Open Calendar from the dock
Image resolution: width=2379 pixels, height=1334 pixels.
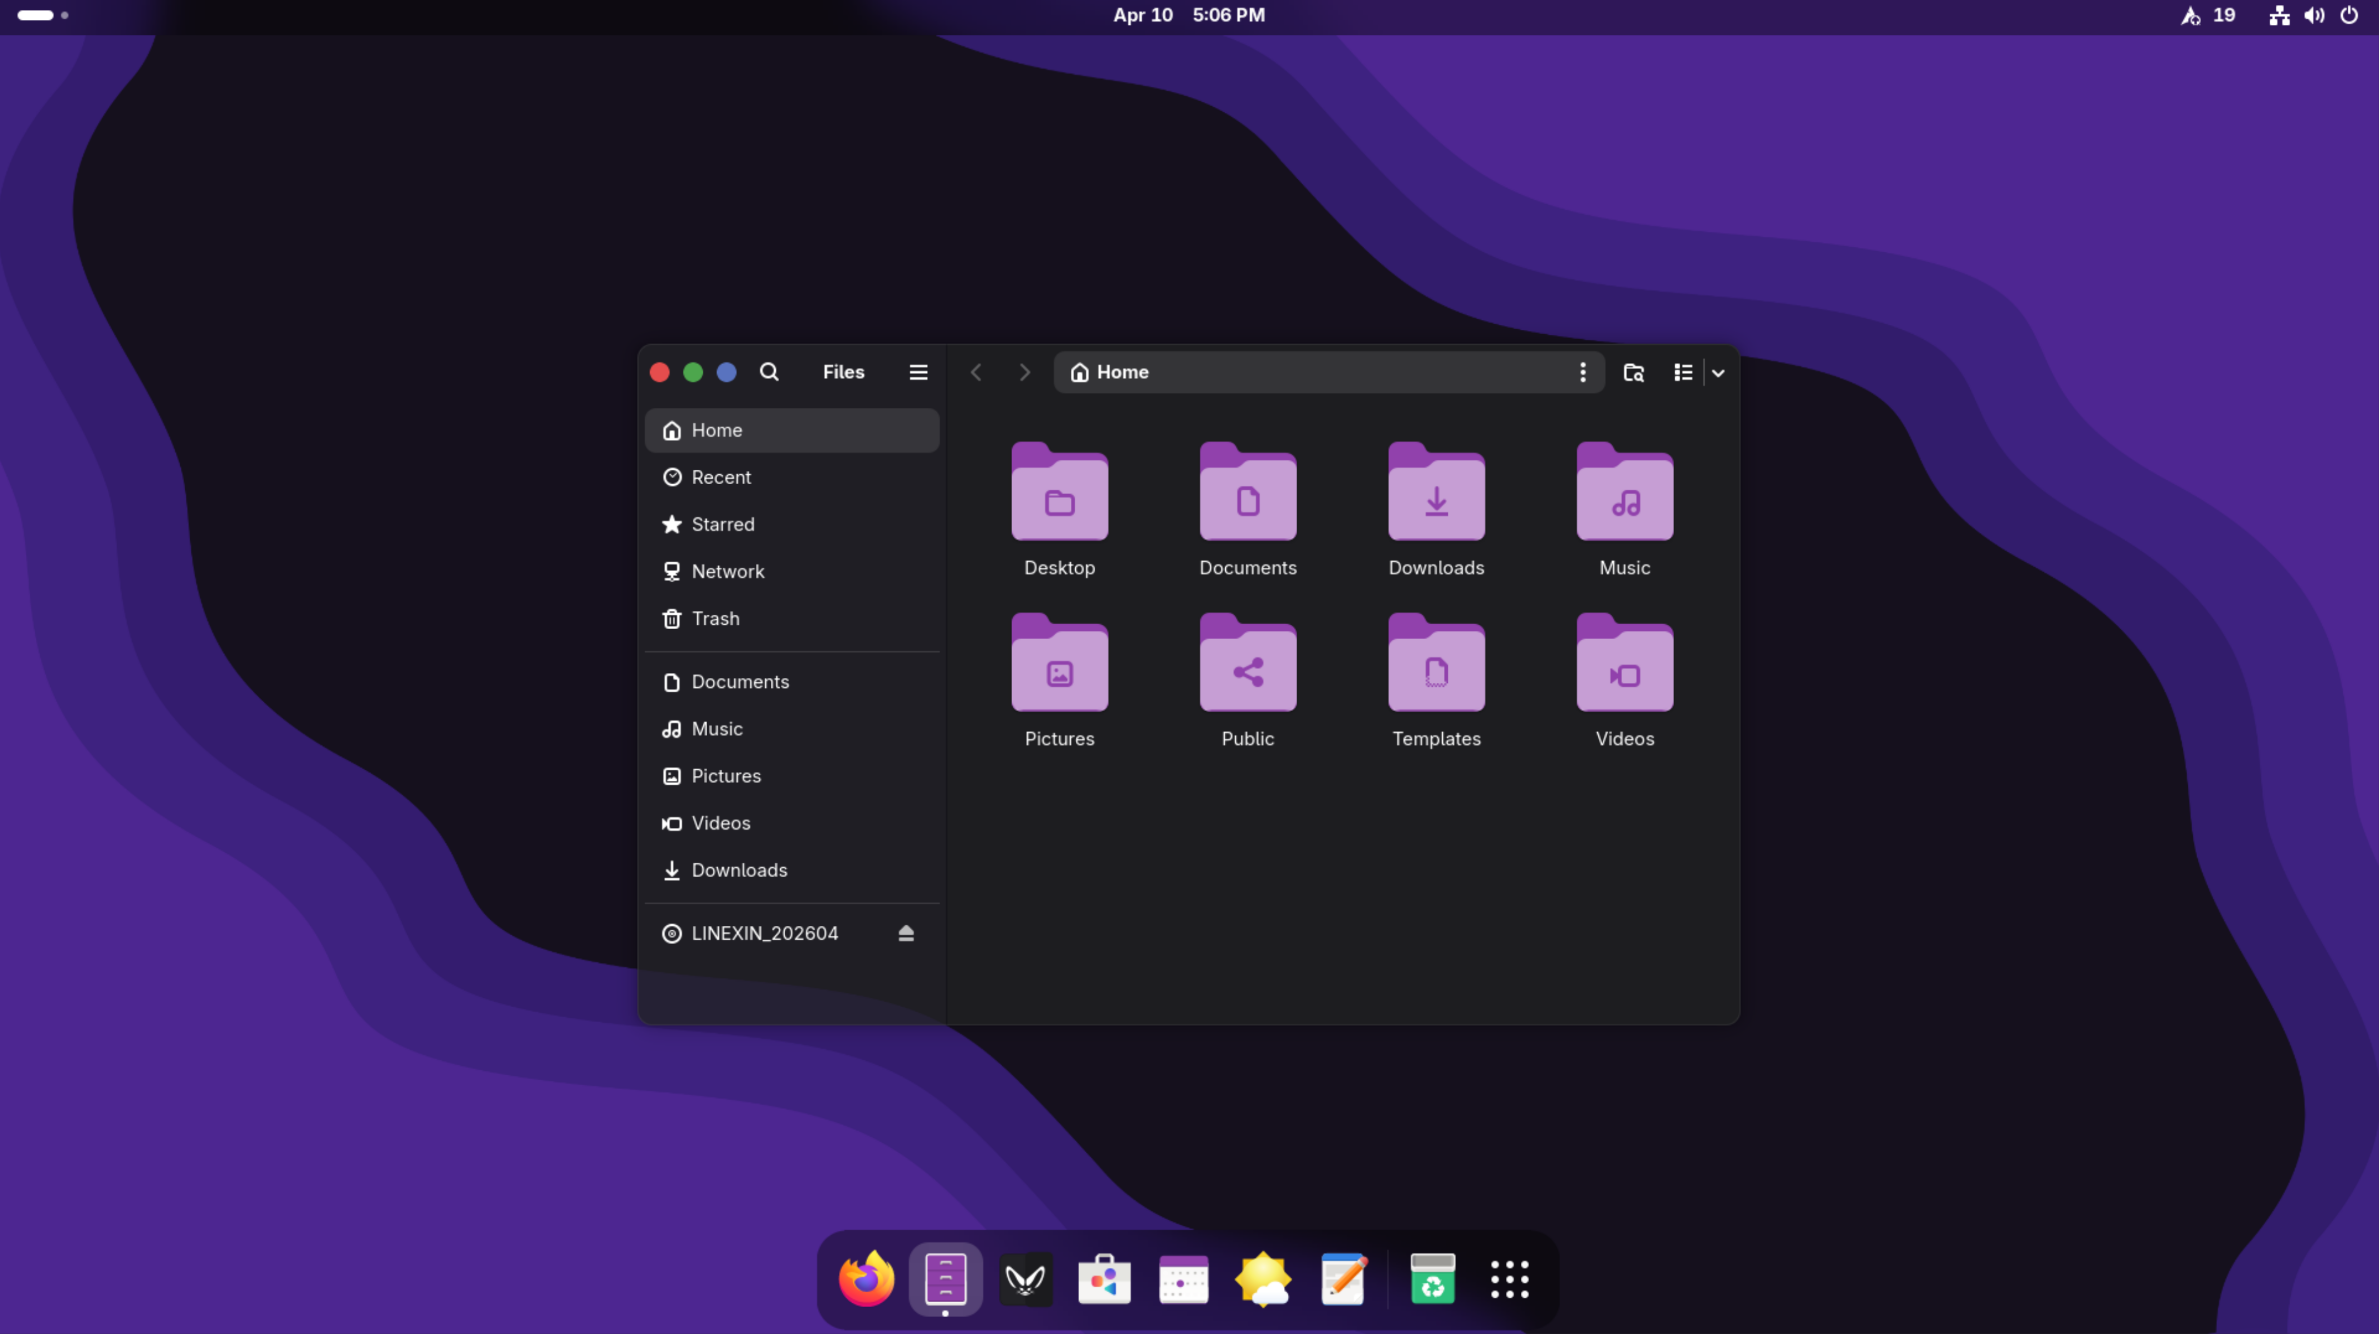(x=1184, y=1279)
